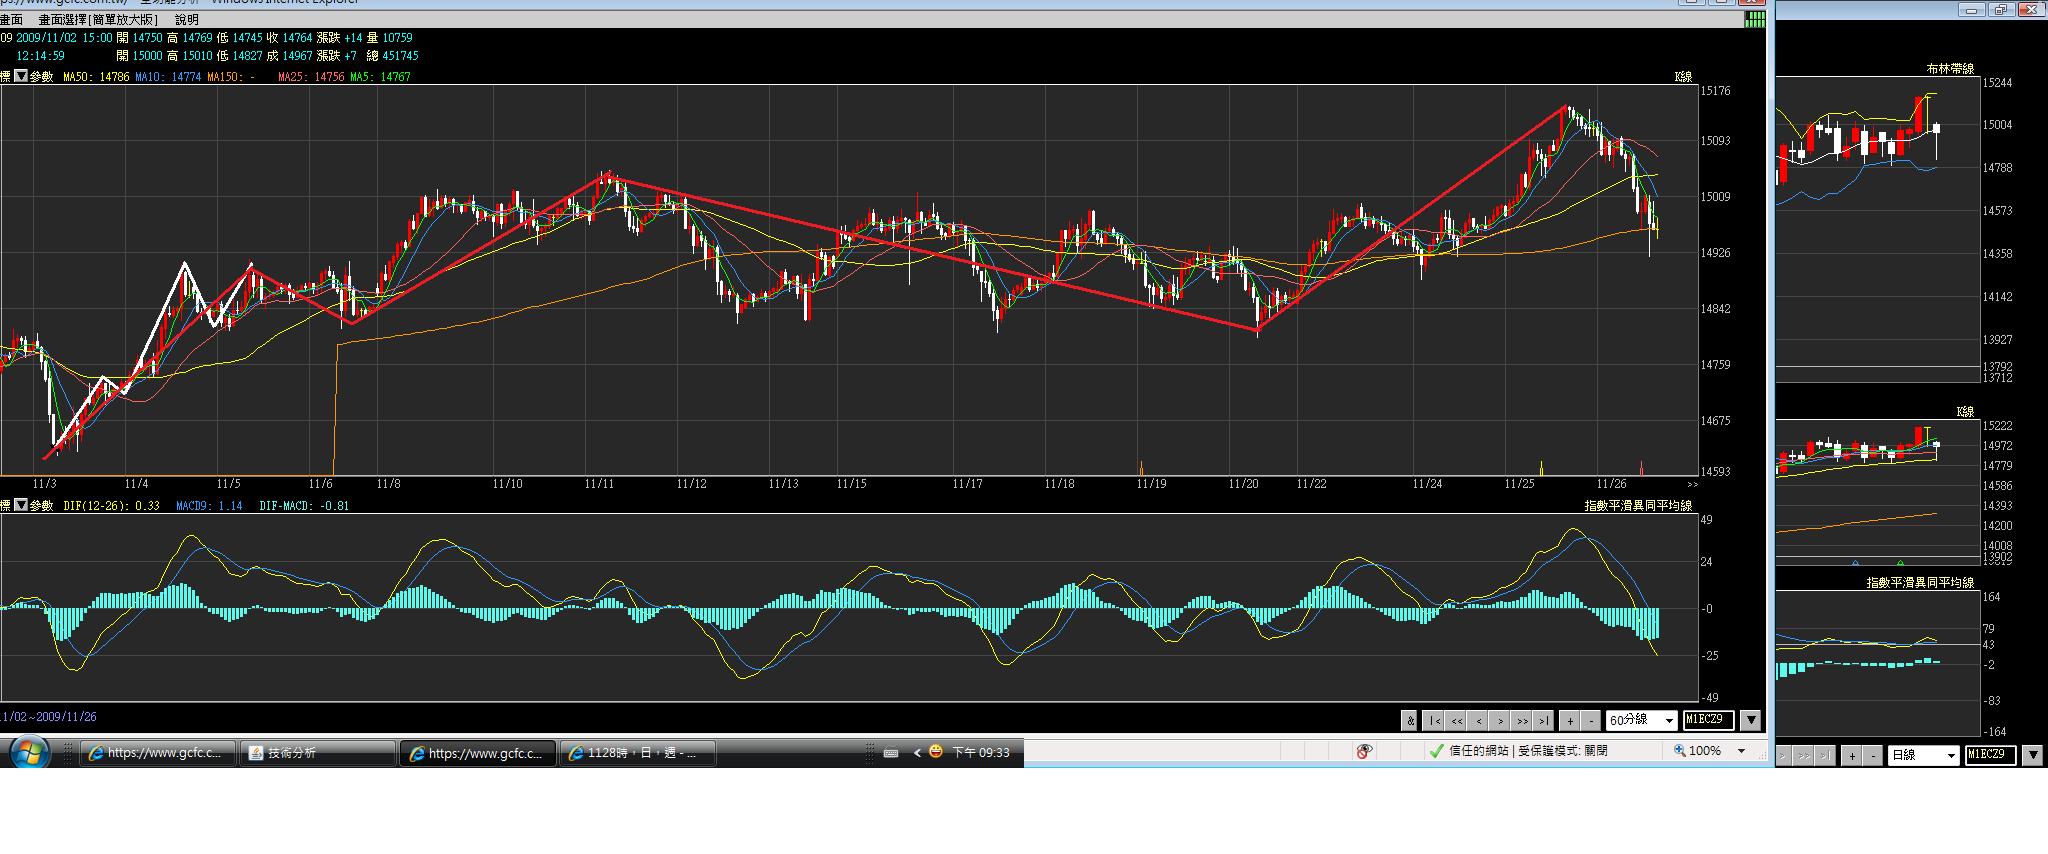This screenshot has width=2048, height=854.
Task: Click the smiley face tray icon
Action: tap(936, 751)
